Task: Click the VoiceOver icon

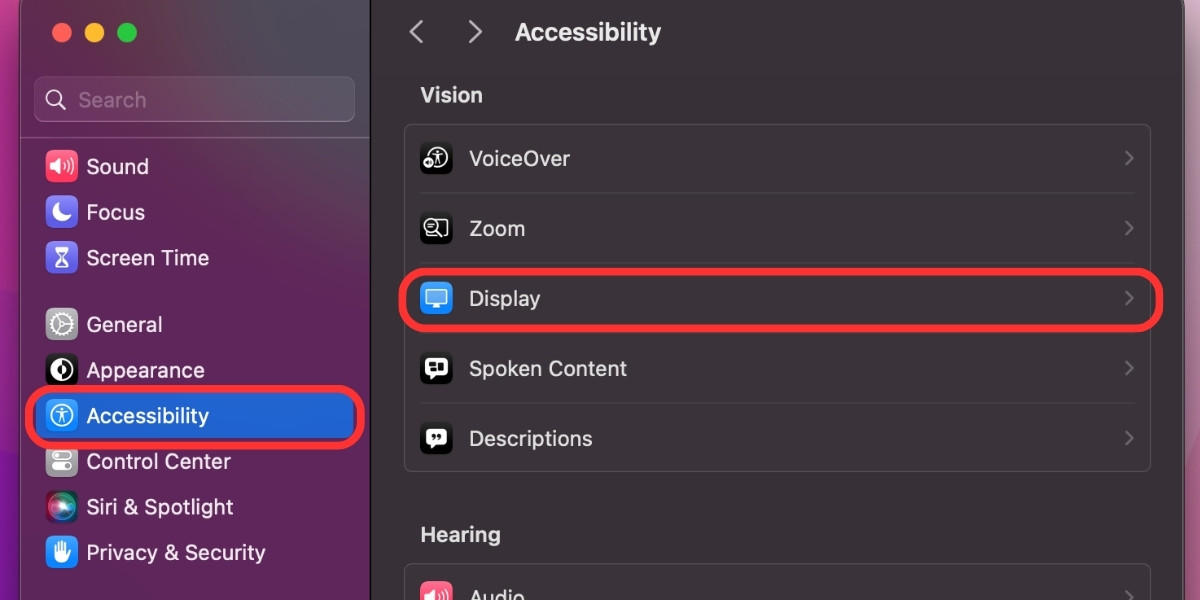Action: coord(436,158)
